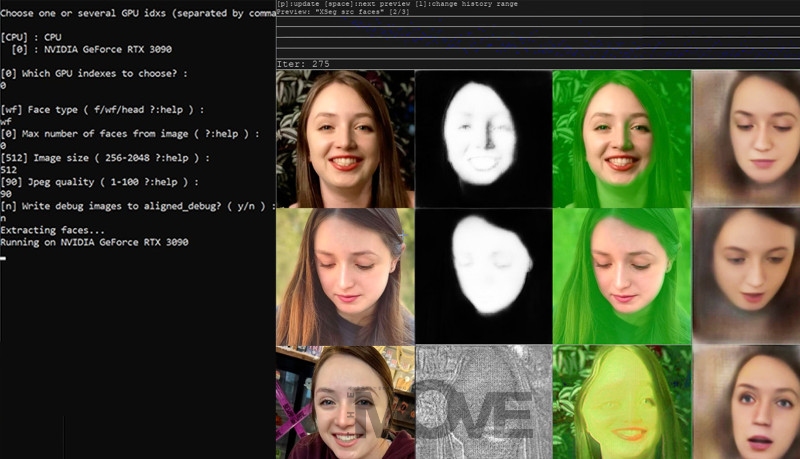The width and height of the screenshot is (800, 459).
Task: Click the 'Iter: 275' label in preview
Action: point(303,64)
